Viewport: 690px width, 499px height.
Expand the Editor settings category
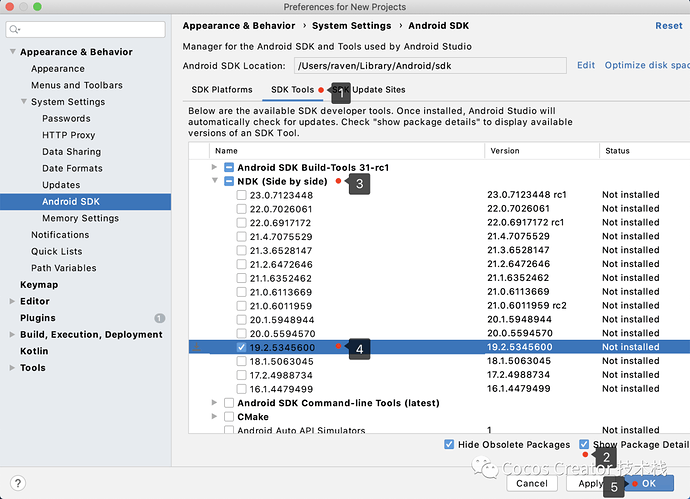11,301
